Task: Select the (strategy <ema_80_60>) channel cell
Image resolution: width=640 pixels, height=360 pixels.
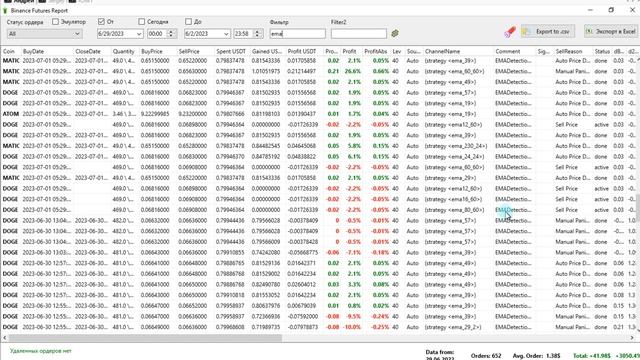Action: coord(454,210)
